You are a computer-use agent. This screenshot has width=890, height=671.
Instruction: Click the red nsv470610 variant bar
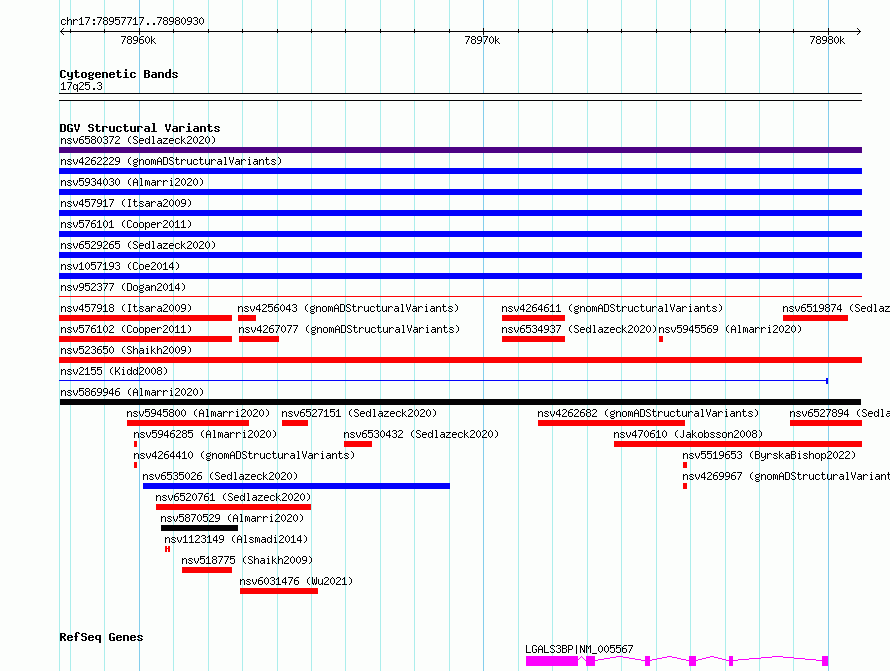tap(738, 444)
